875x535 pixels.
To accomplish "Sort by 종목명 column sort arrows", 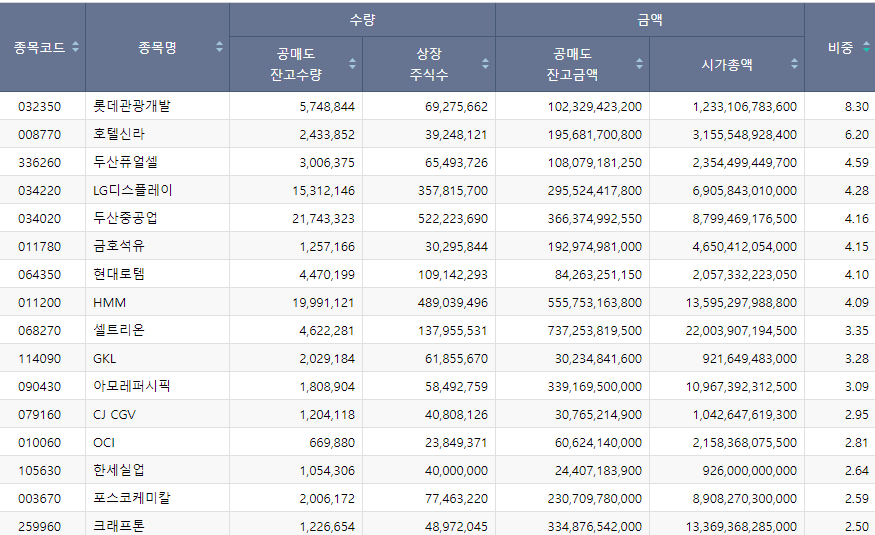I will coord(219,47).
